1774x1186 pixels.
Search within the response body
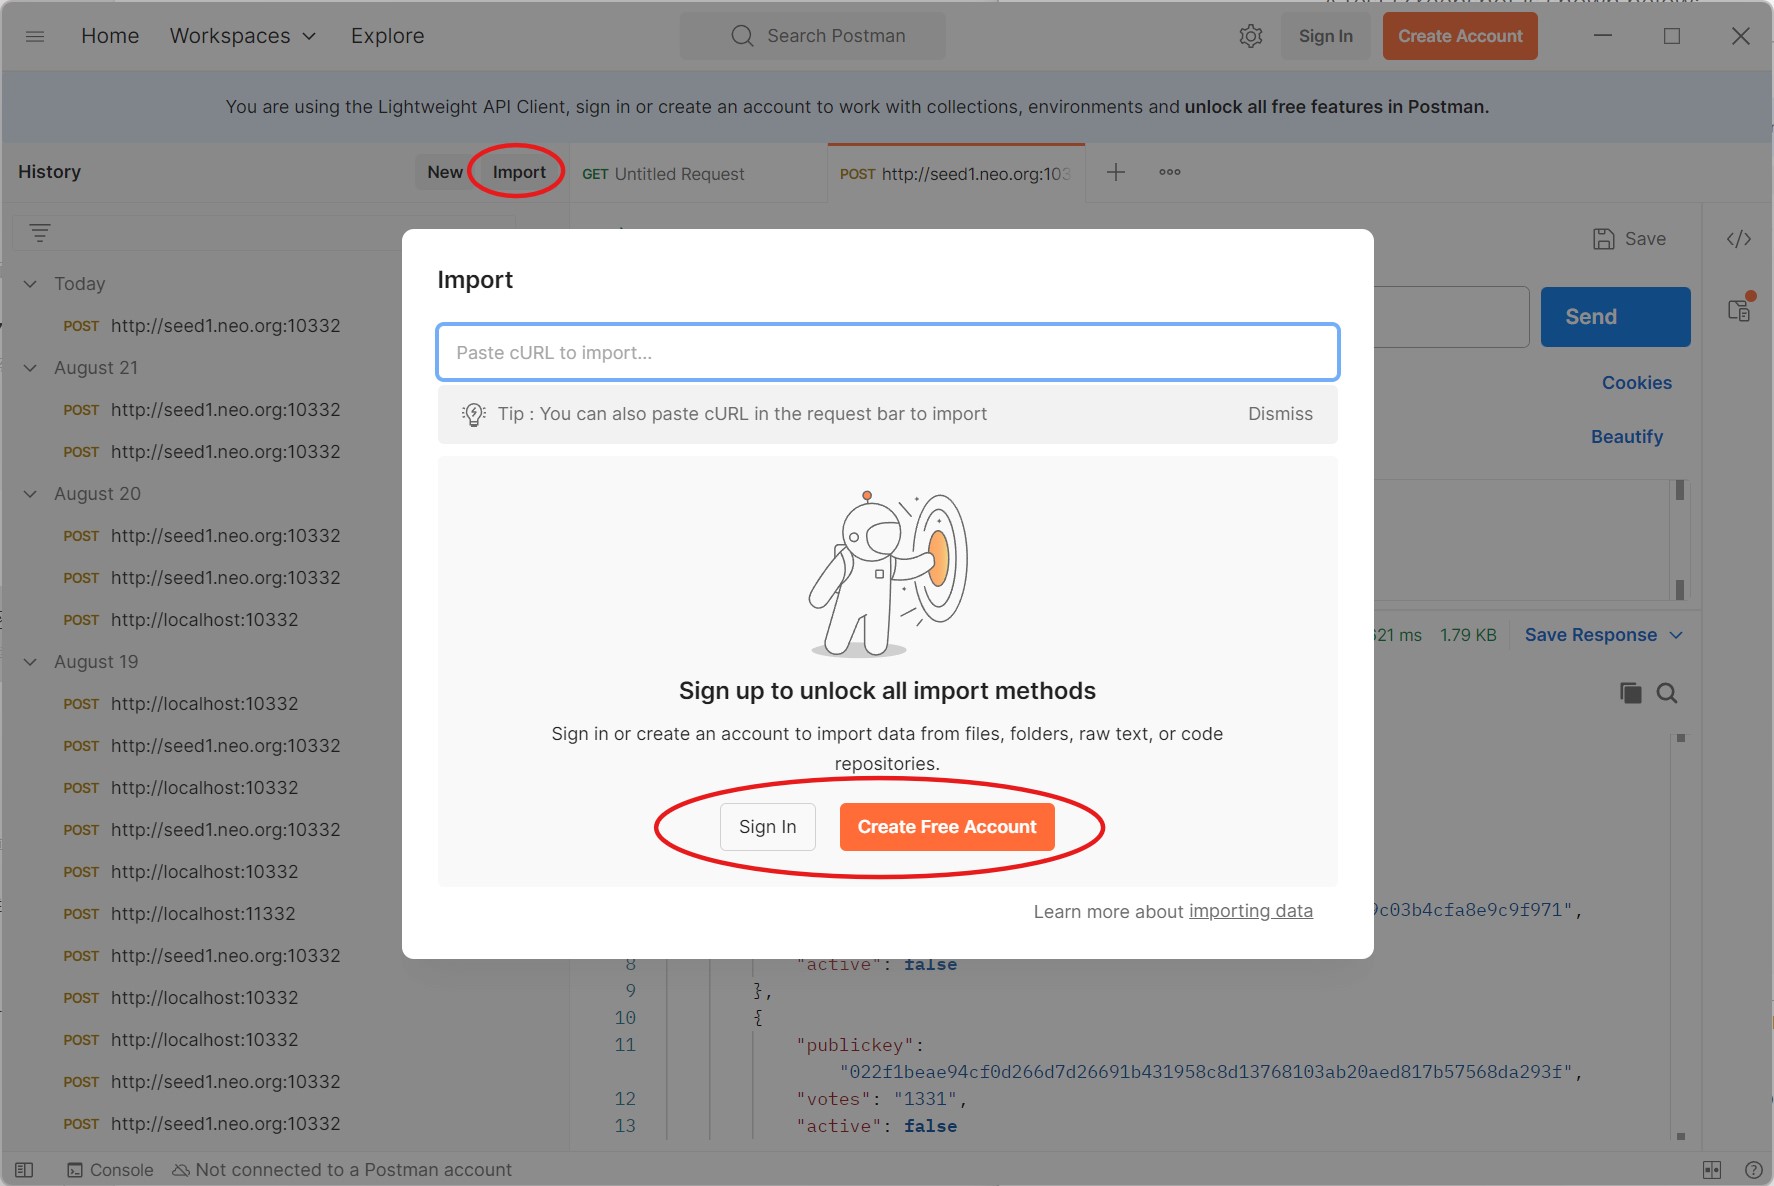1667,693
